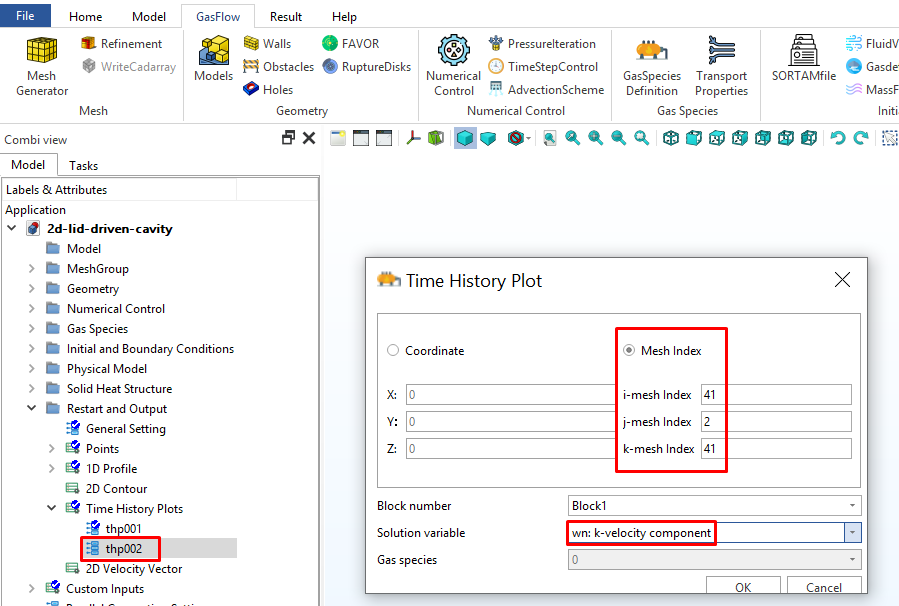Switch to the Result ribbon tab
899x606 pixels.
point(286,17)
